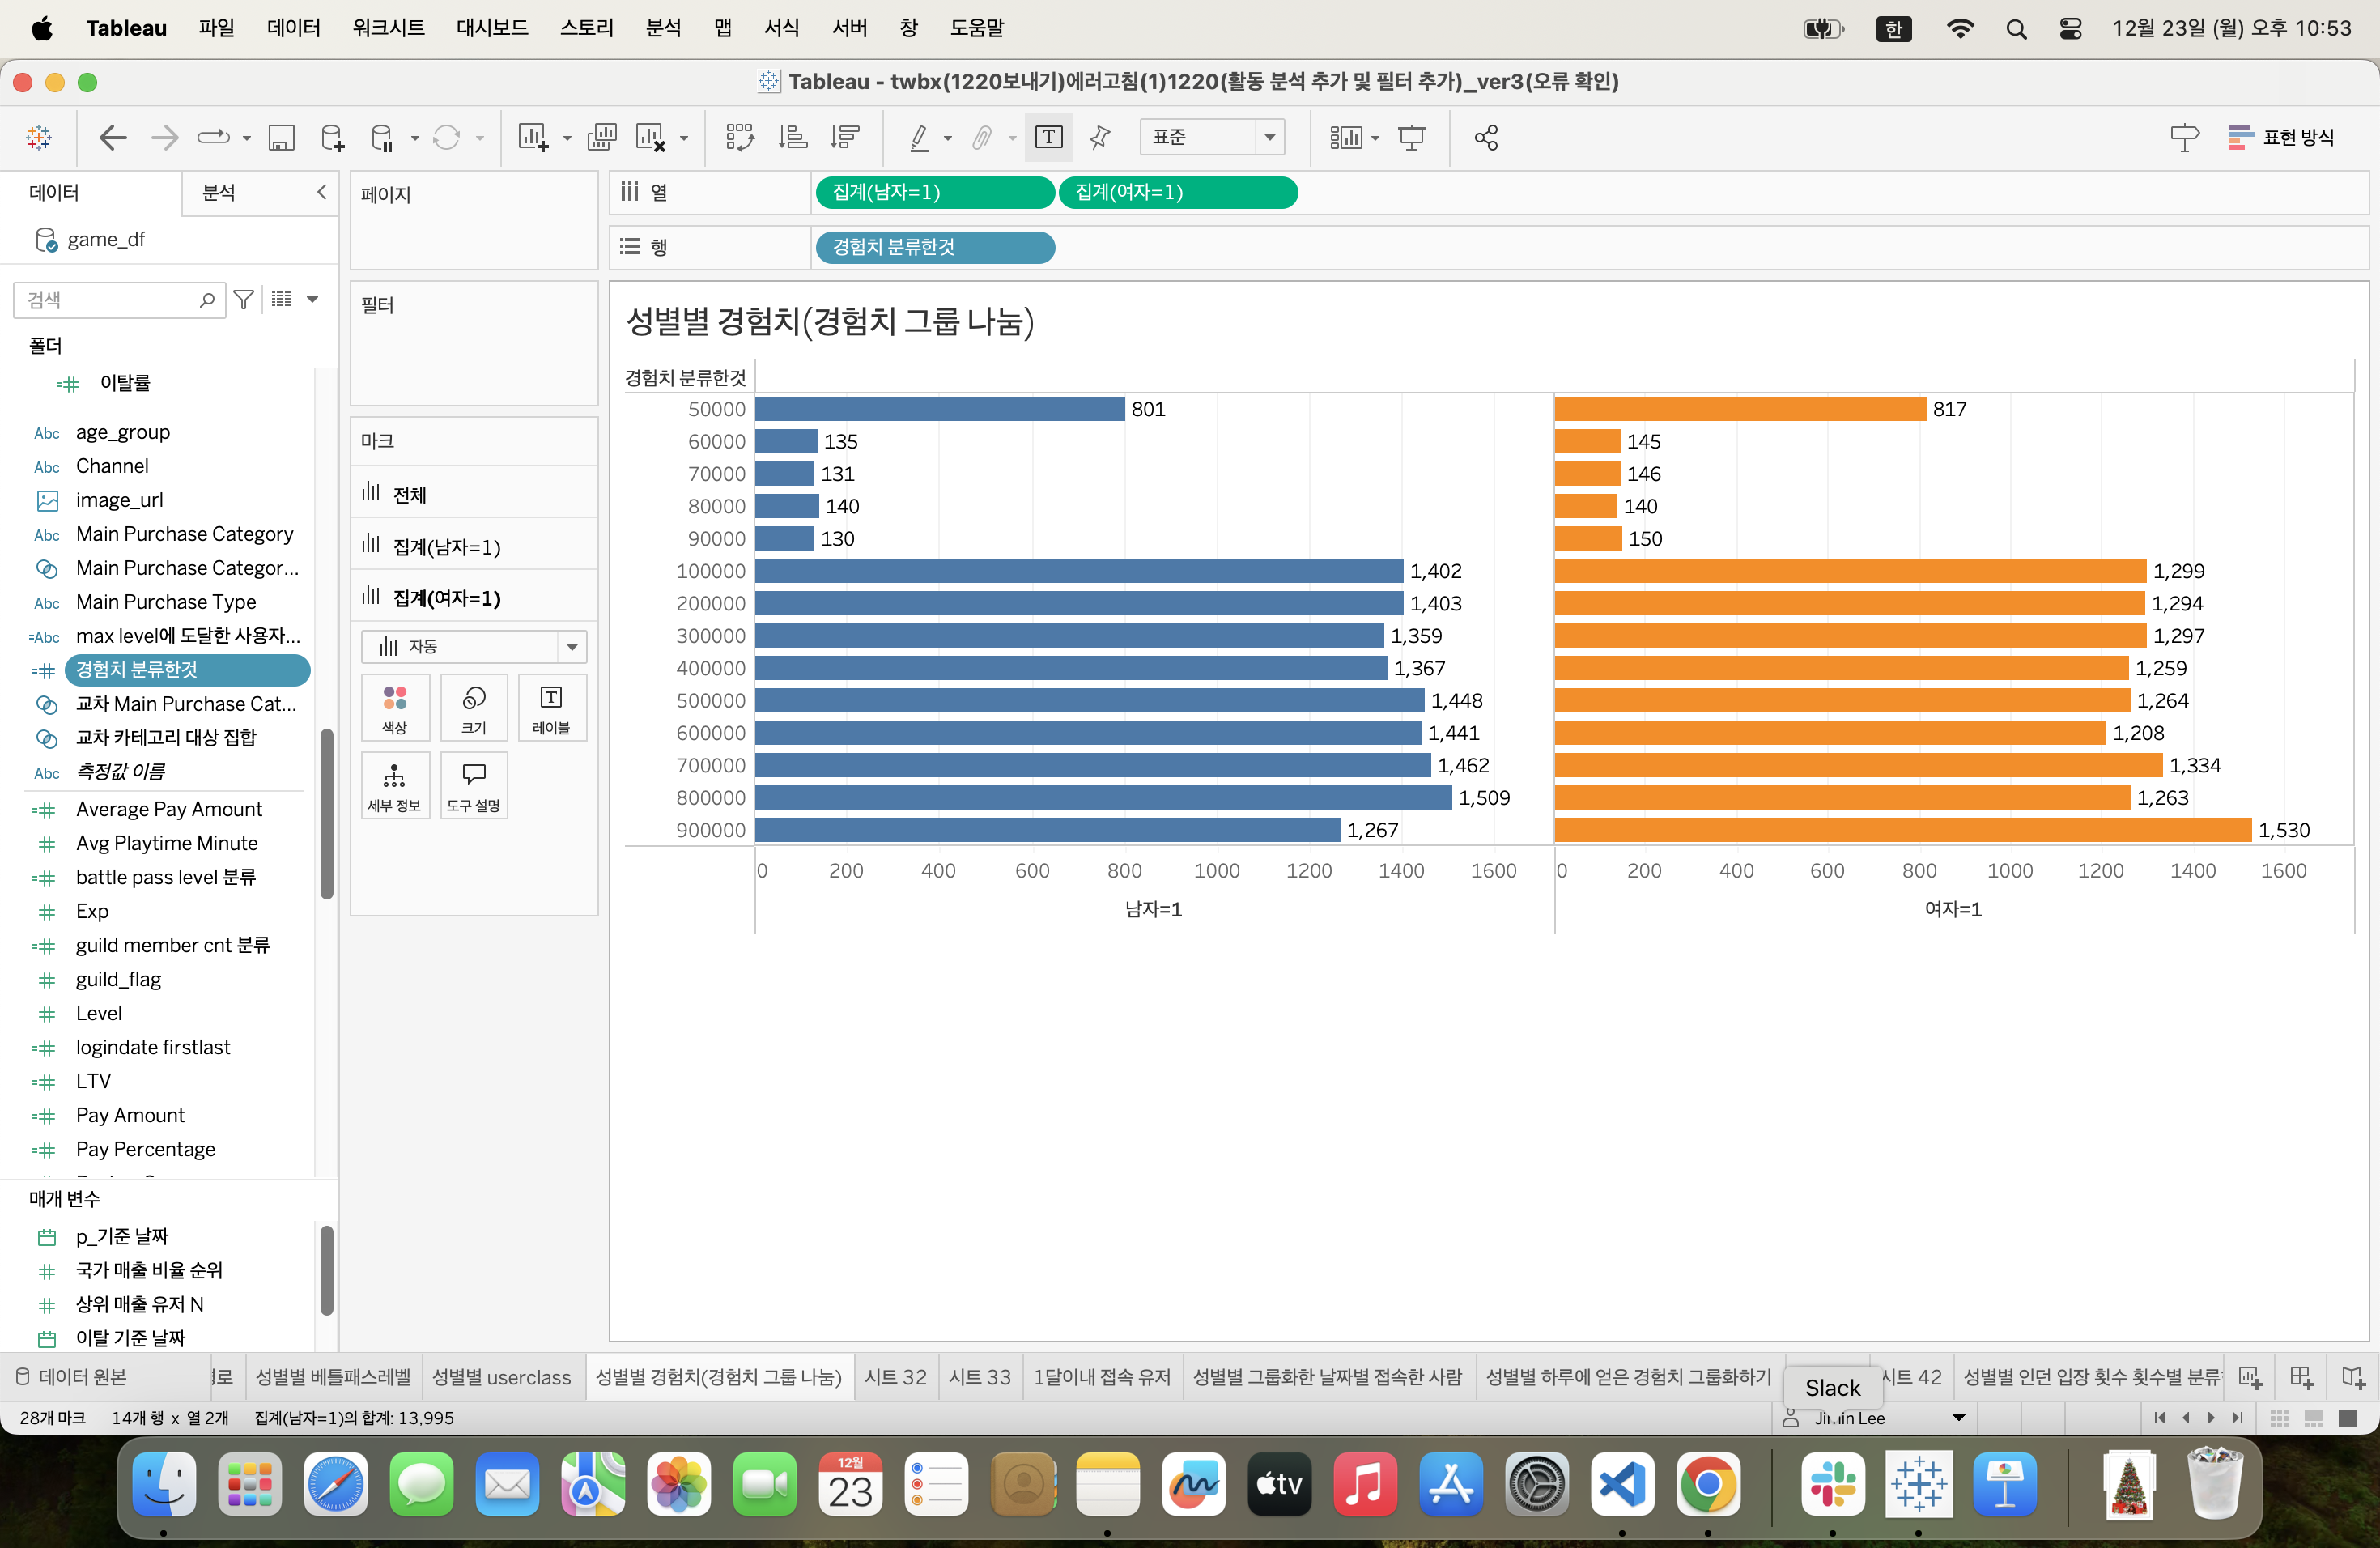Click the fix axes pin icon
The width and height of the screenshot is (2380, 1548).
1100,137
